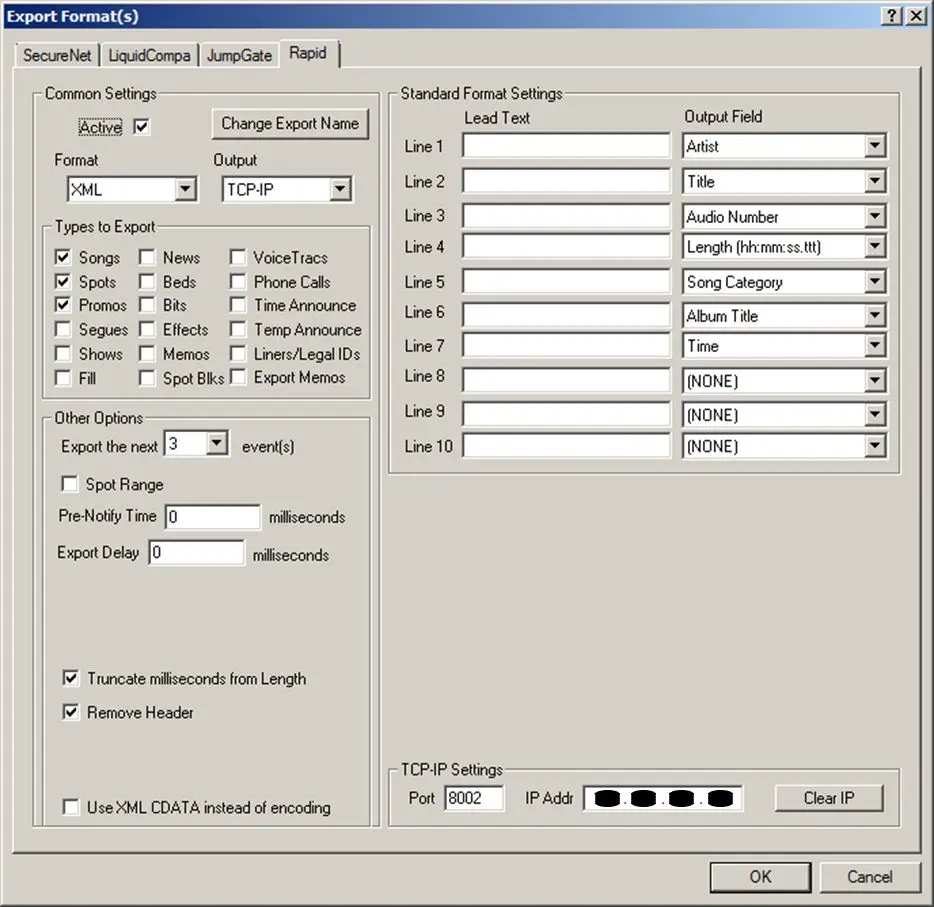Viewport: 934px width, 907px height.
Task: Enable Use XML CDATA instead of encoding
Action: click(x=71, y=808)
